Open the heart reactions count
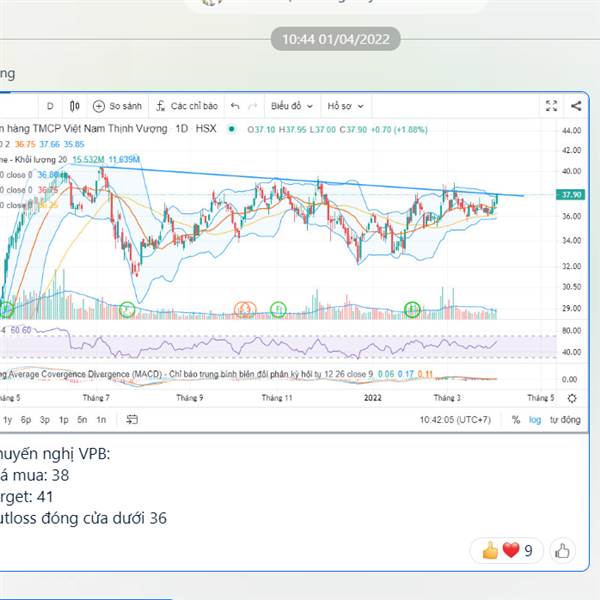The width and height of the screenshot is (600, 600). click(x=507, y=551)
